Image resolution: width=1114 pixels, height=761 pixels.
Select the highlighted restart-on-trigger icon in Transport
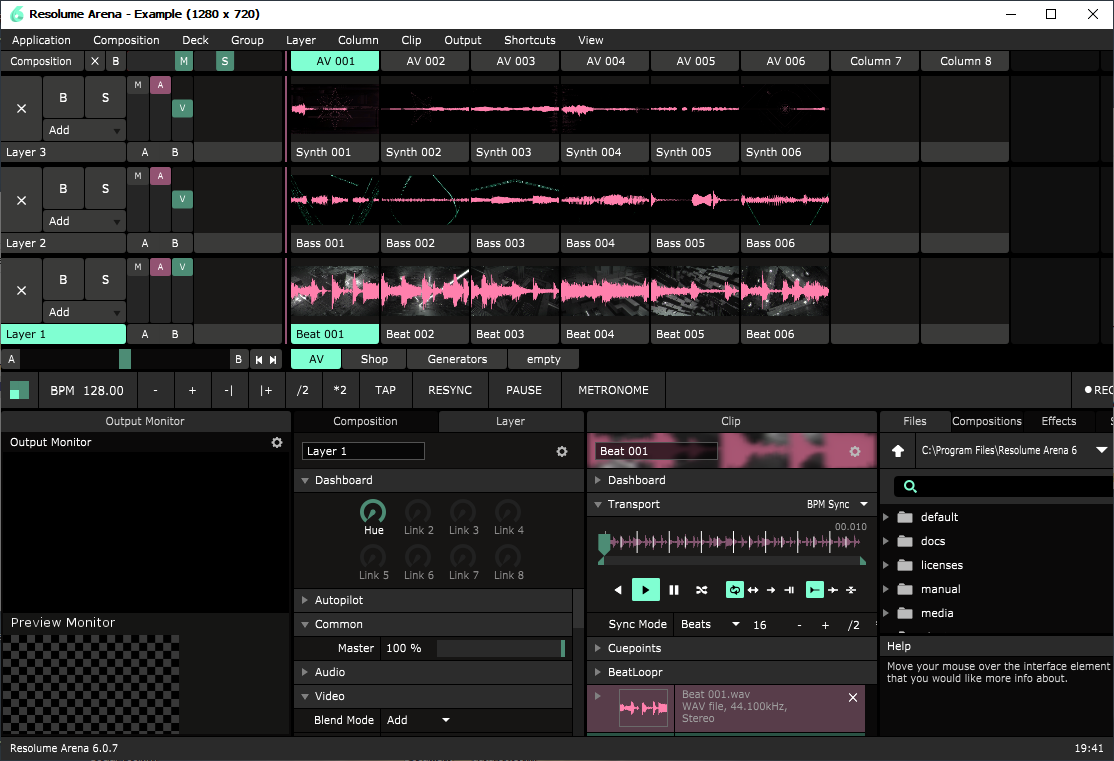pyautogui.click(x=814, y=590)
